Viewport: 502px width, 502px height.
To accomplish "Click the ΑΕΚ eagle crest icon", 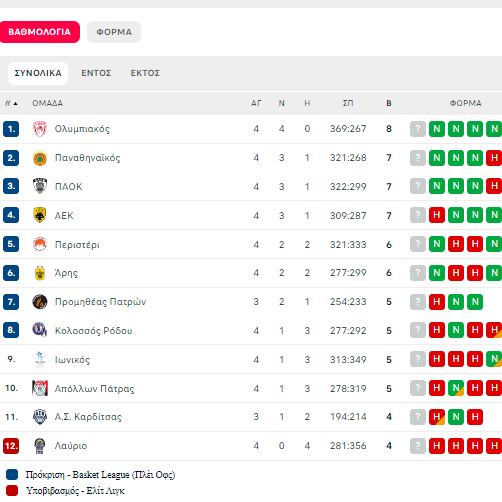I will 40,215.
